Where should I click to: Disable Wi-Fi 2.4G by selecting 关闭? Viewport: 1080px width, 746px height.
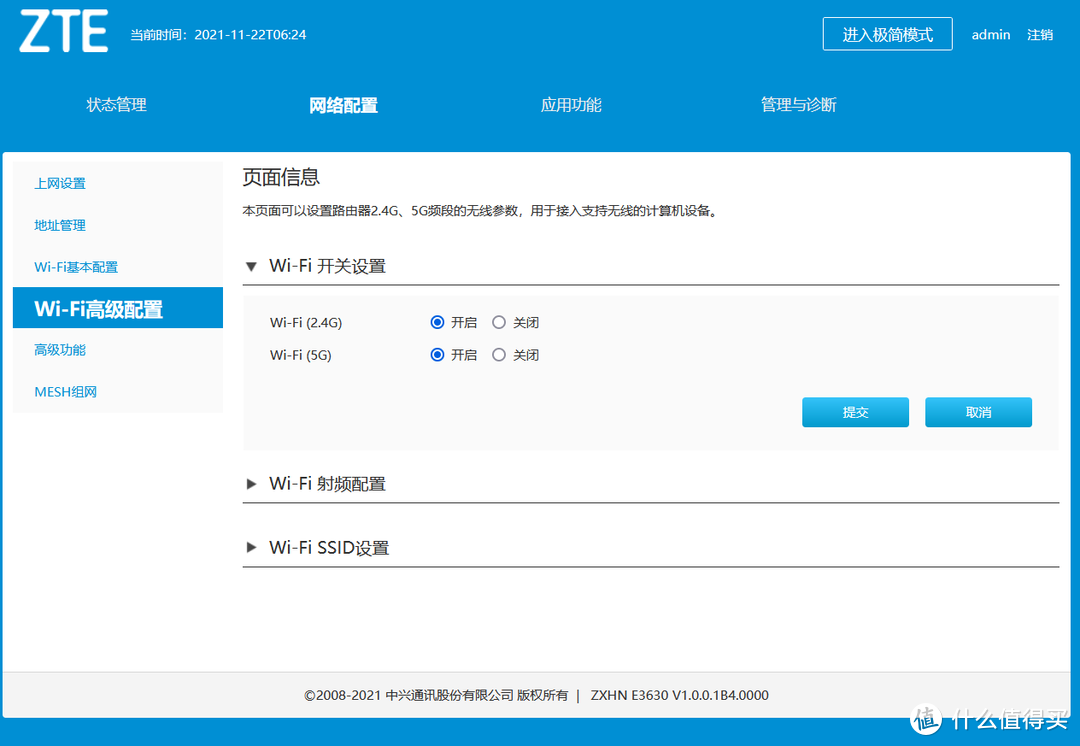(x=498, y=322)
